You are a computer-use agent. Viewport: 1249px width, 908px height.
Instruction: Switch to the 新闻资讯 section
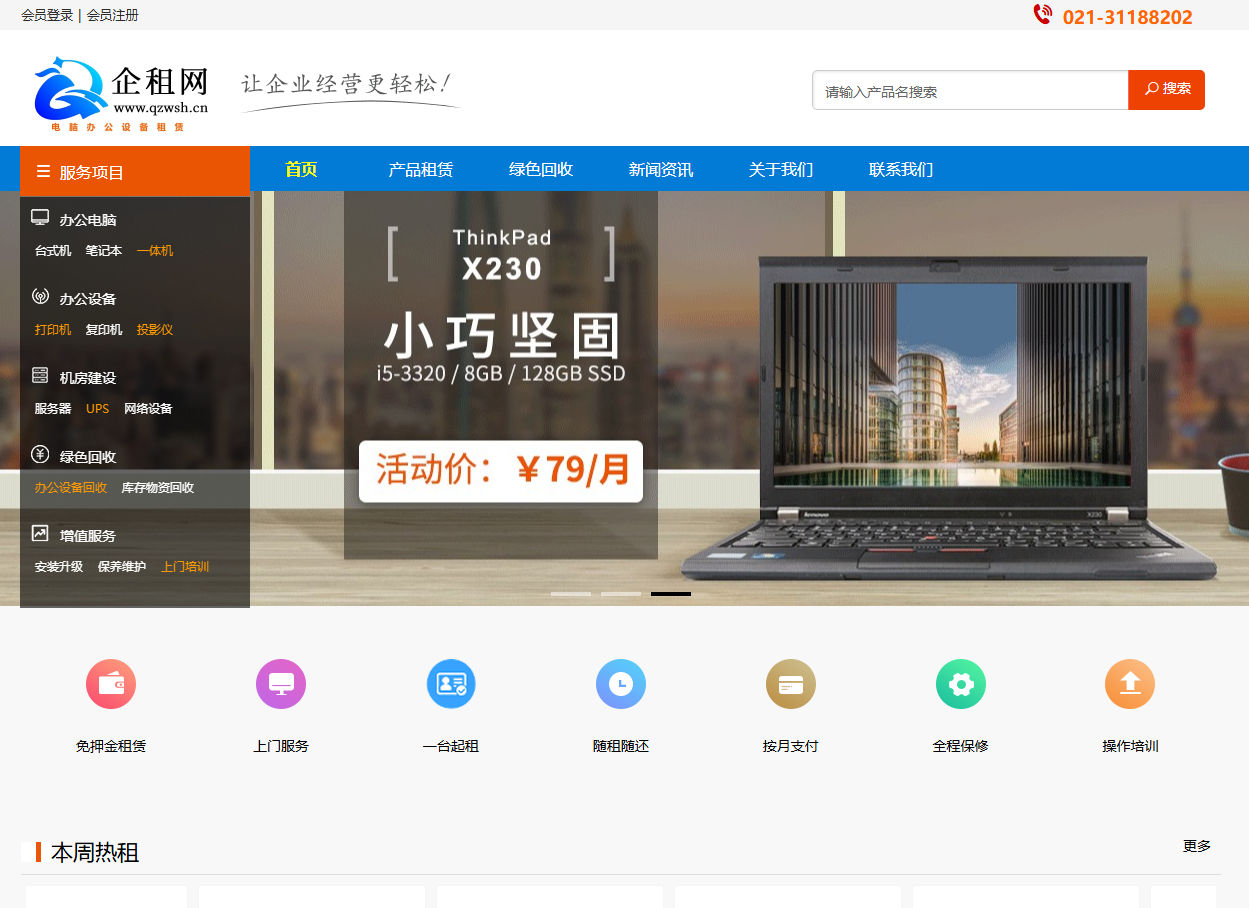point(661,169)
